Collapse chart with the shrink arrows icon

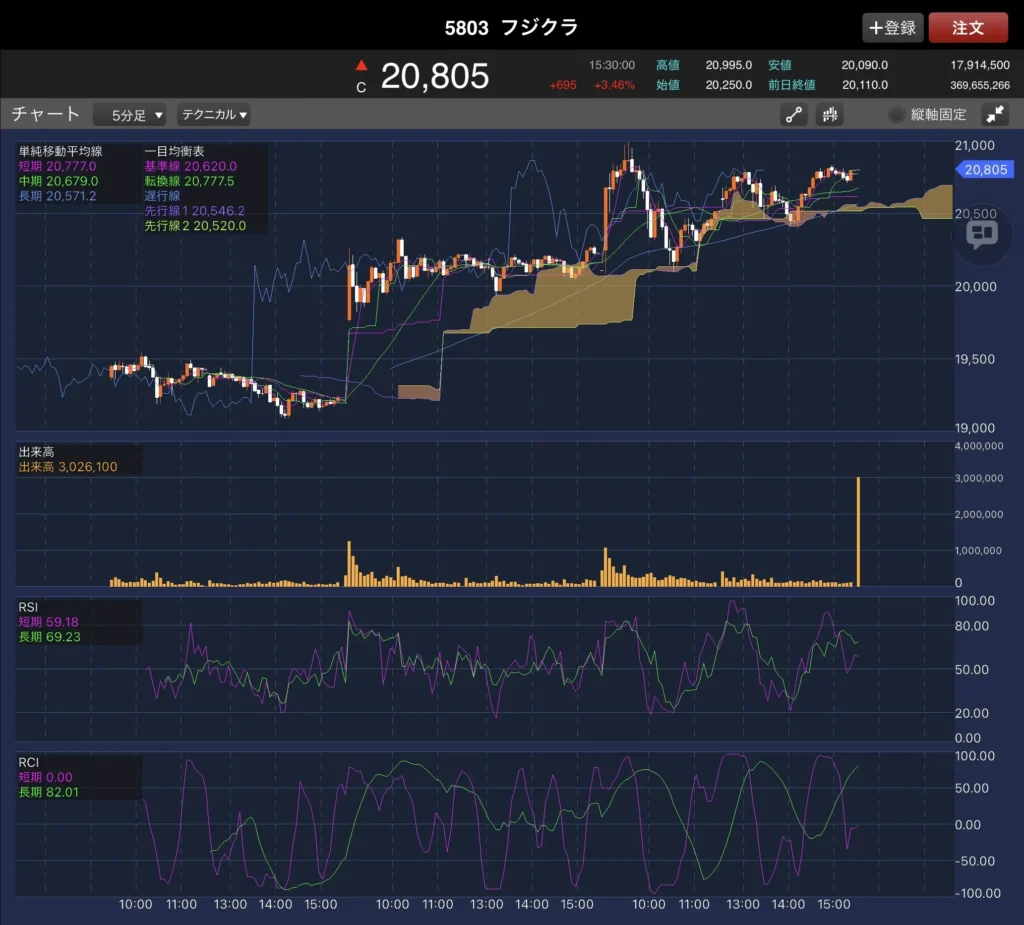(x=995, y=115)
